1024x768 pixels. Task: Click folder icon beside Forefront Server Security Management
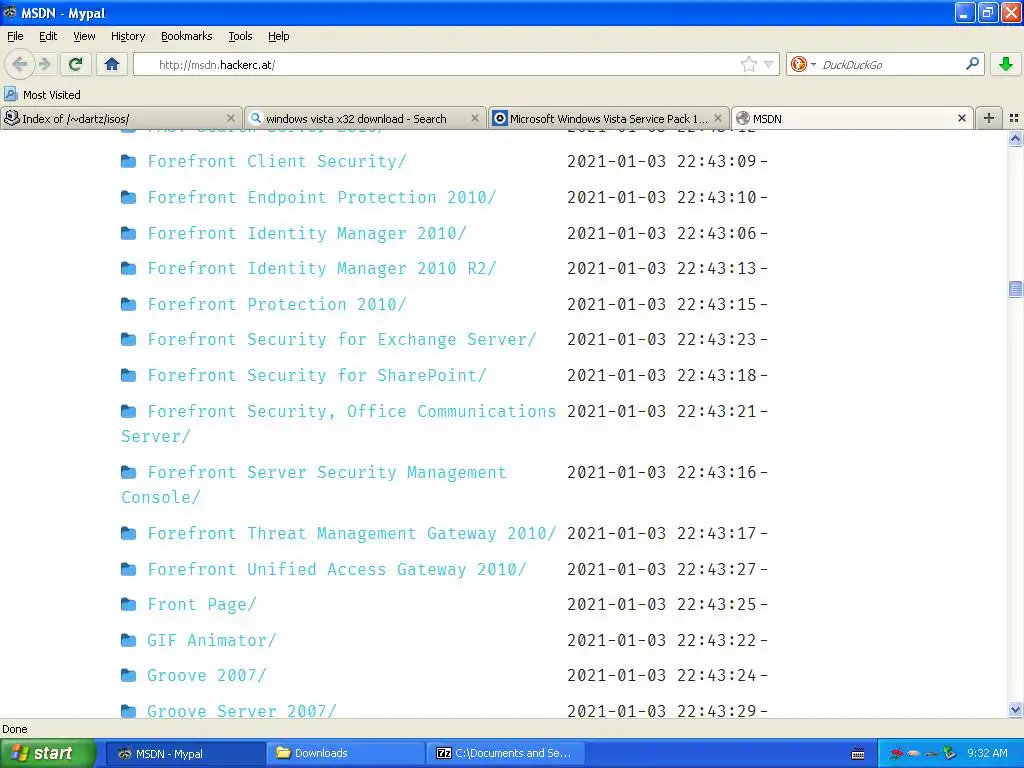coord(129,472)
